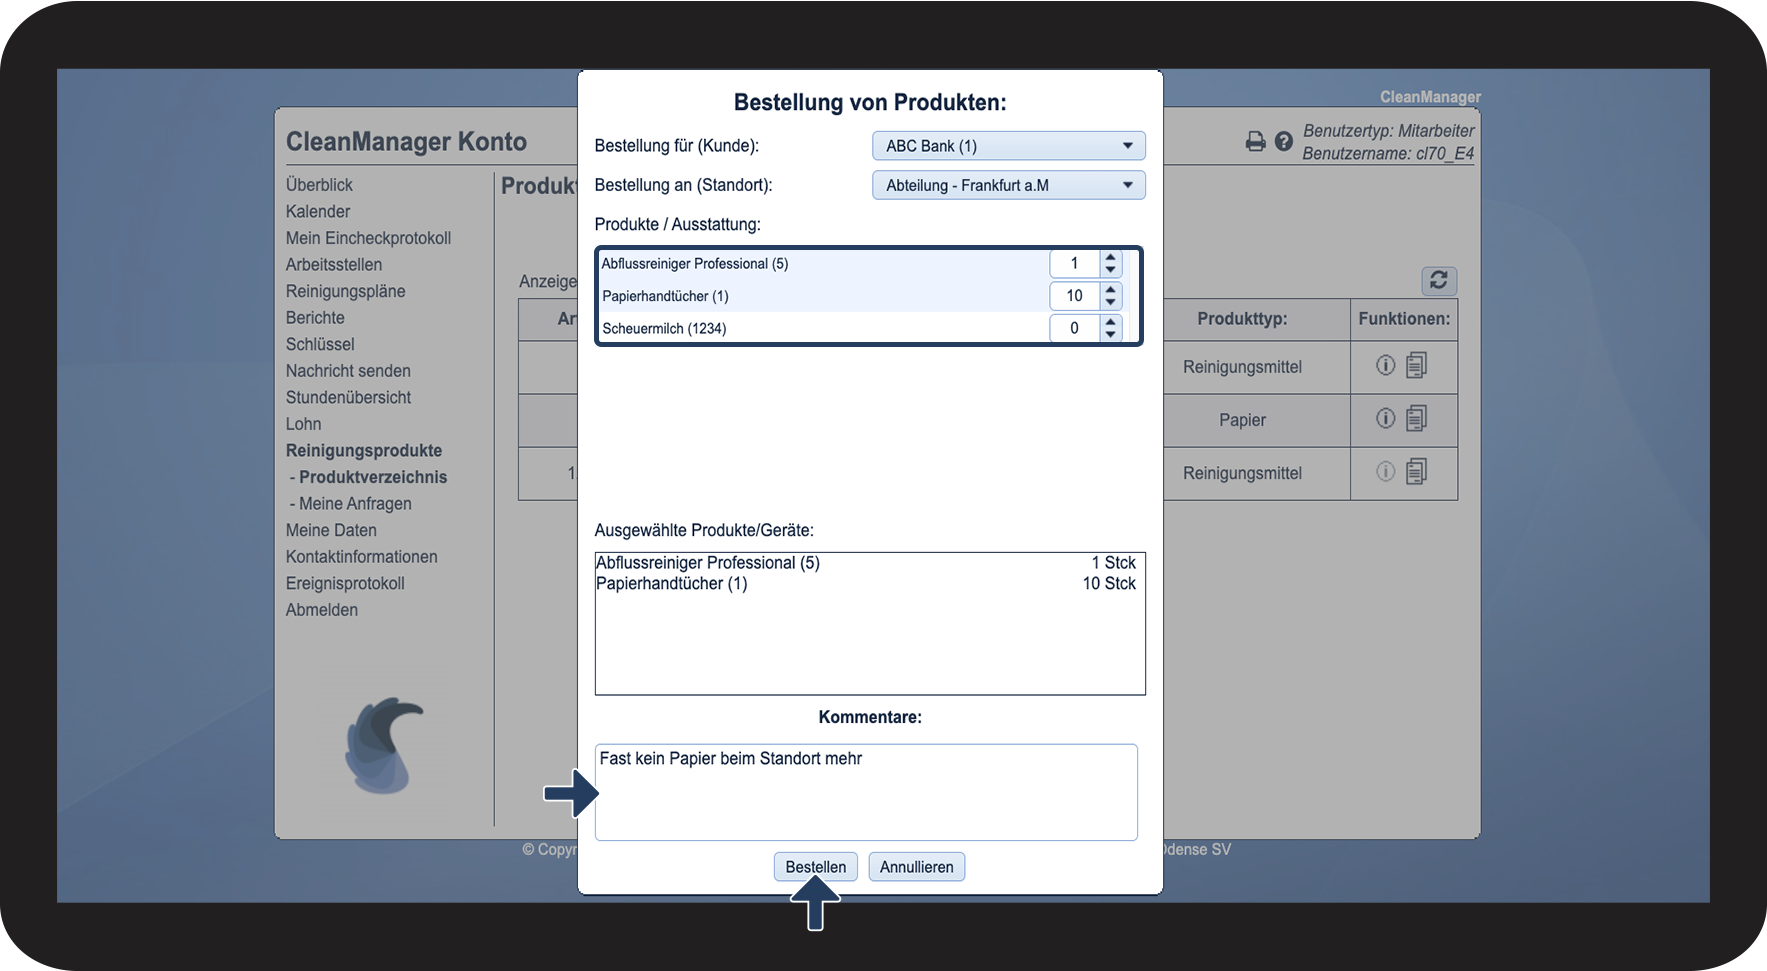
Task: Decrease quantity of Abflussreiniger Professional
Action: point(1111,270)
